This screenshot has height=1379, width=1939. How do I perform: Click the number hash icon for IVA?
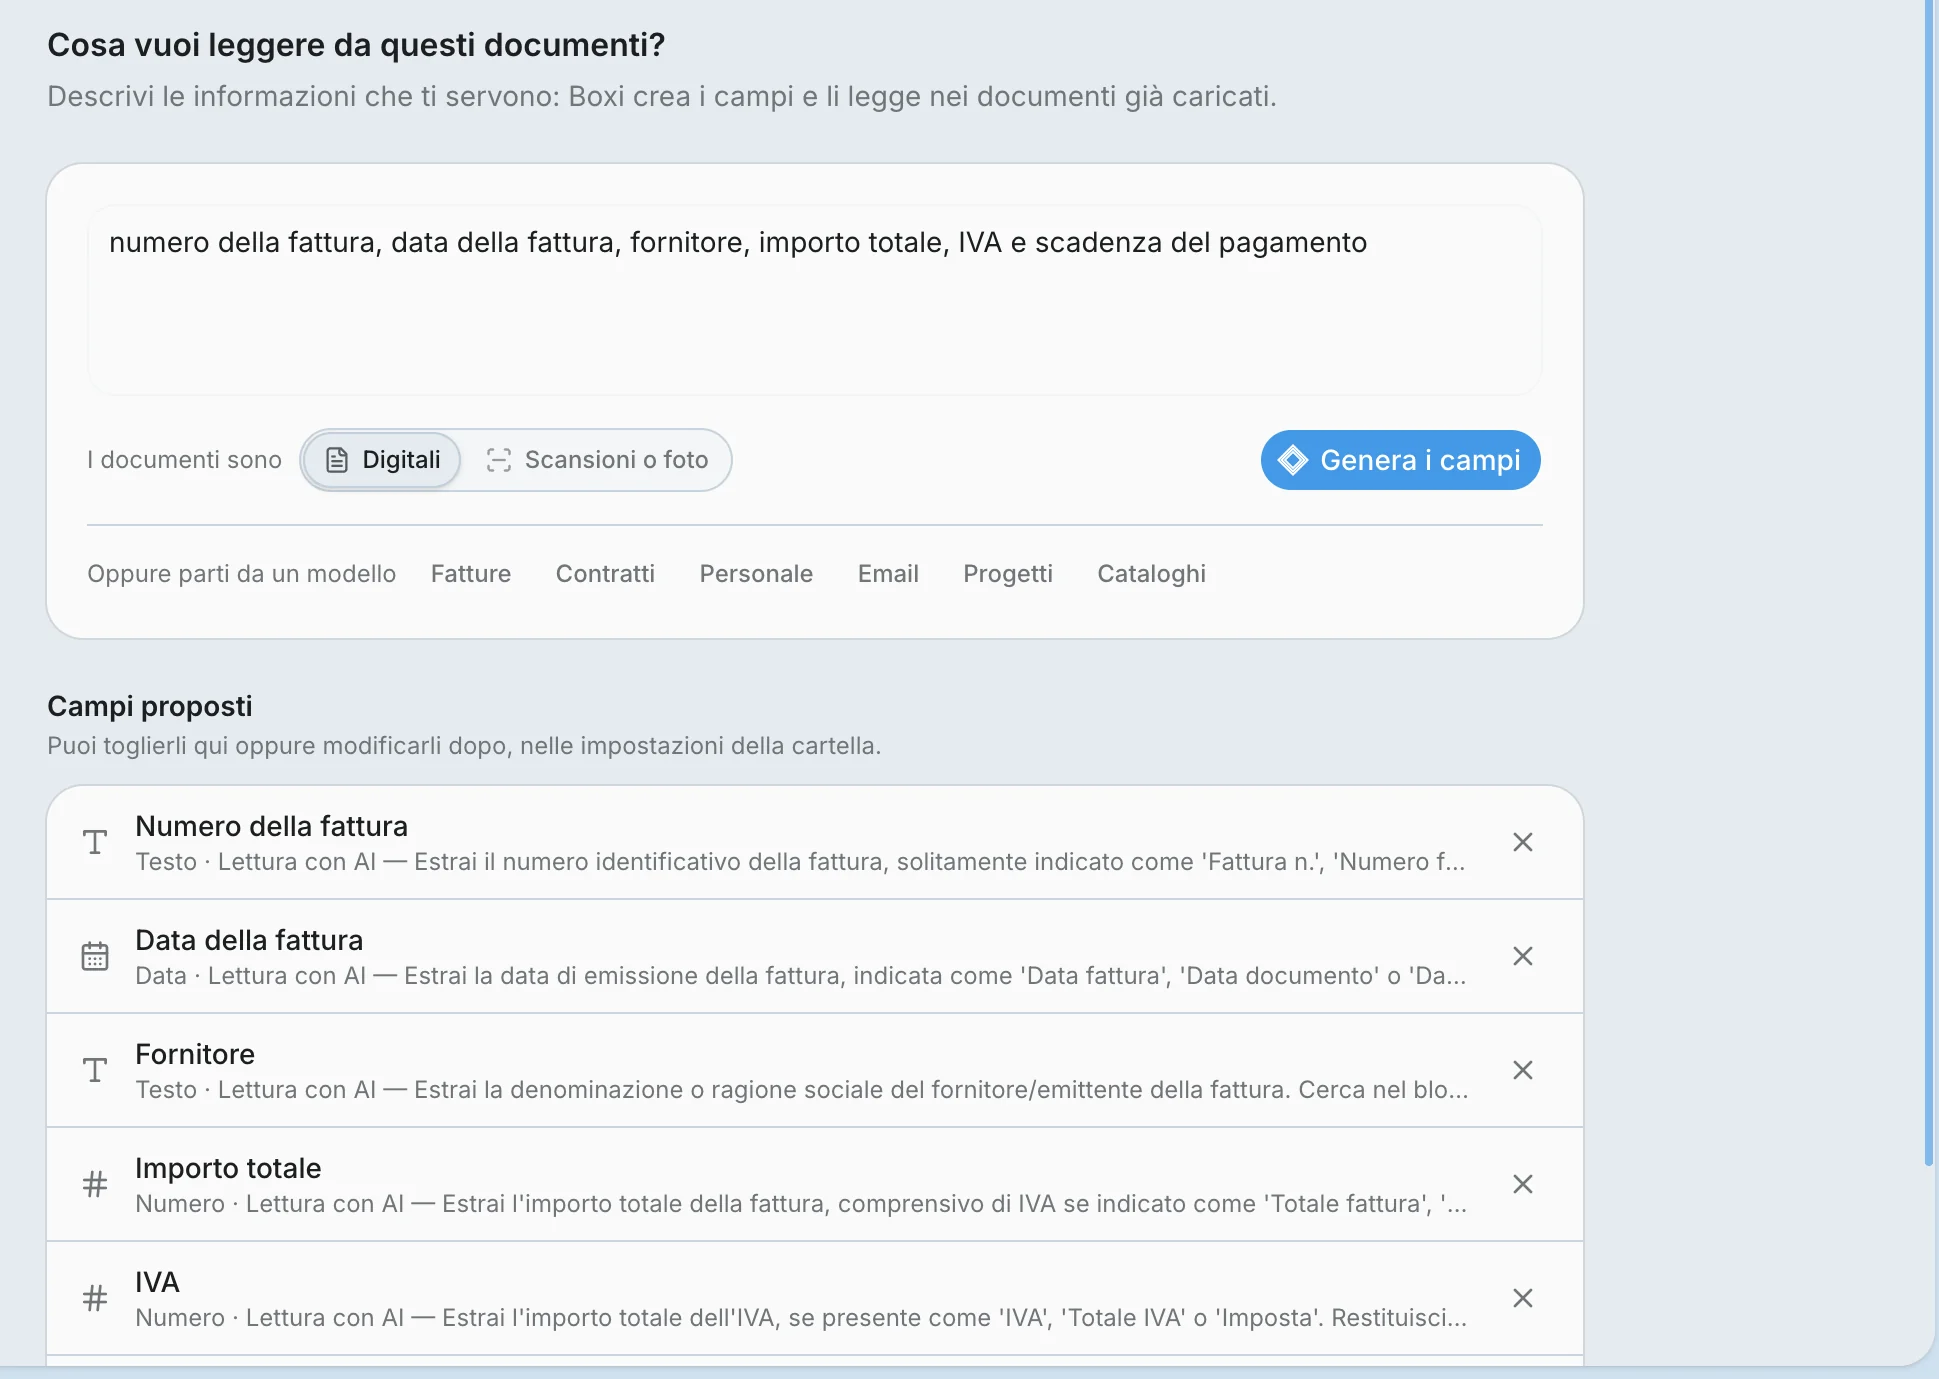coord(95,1298)
